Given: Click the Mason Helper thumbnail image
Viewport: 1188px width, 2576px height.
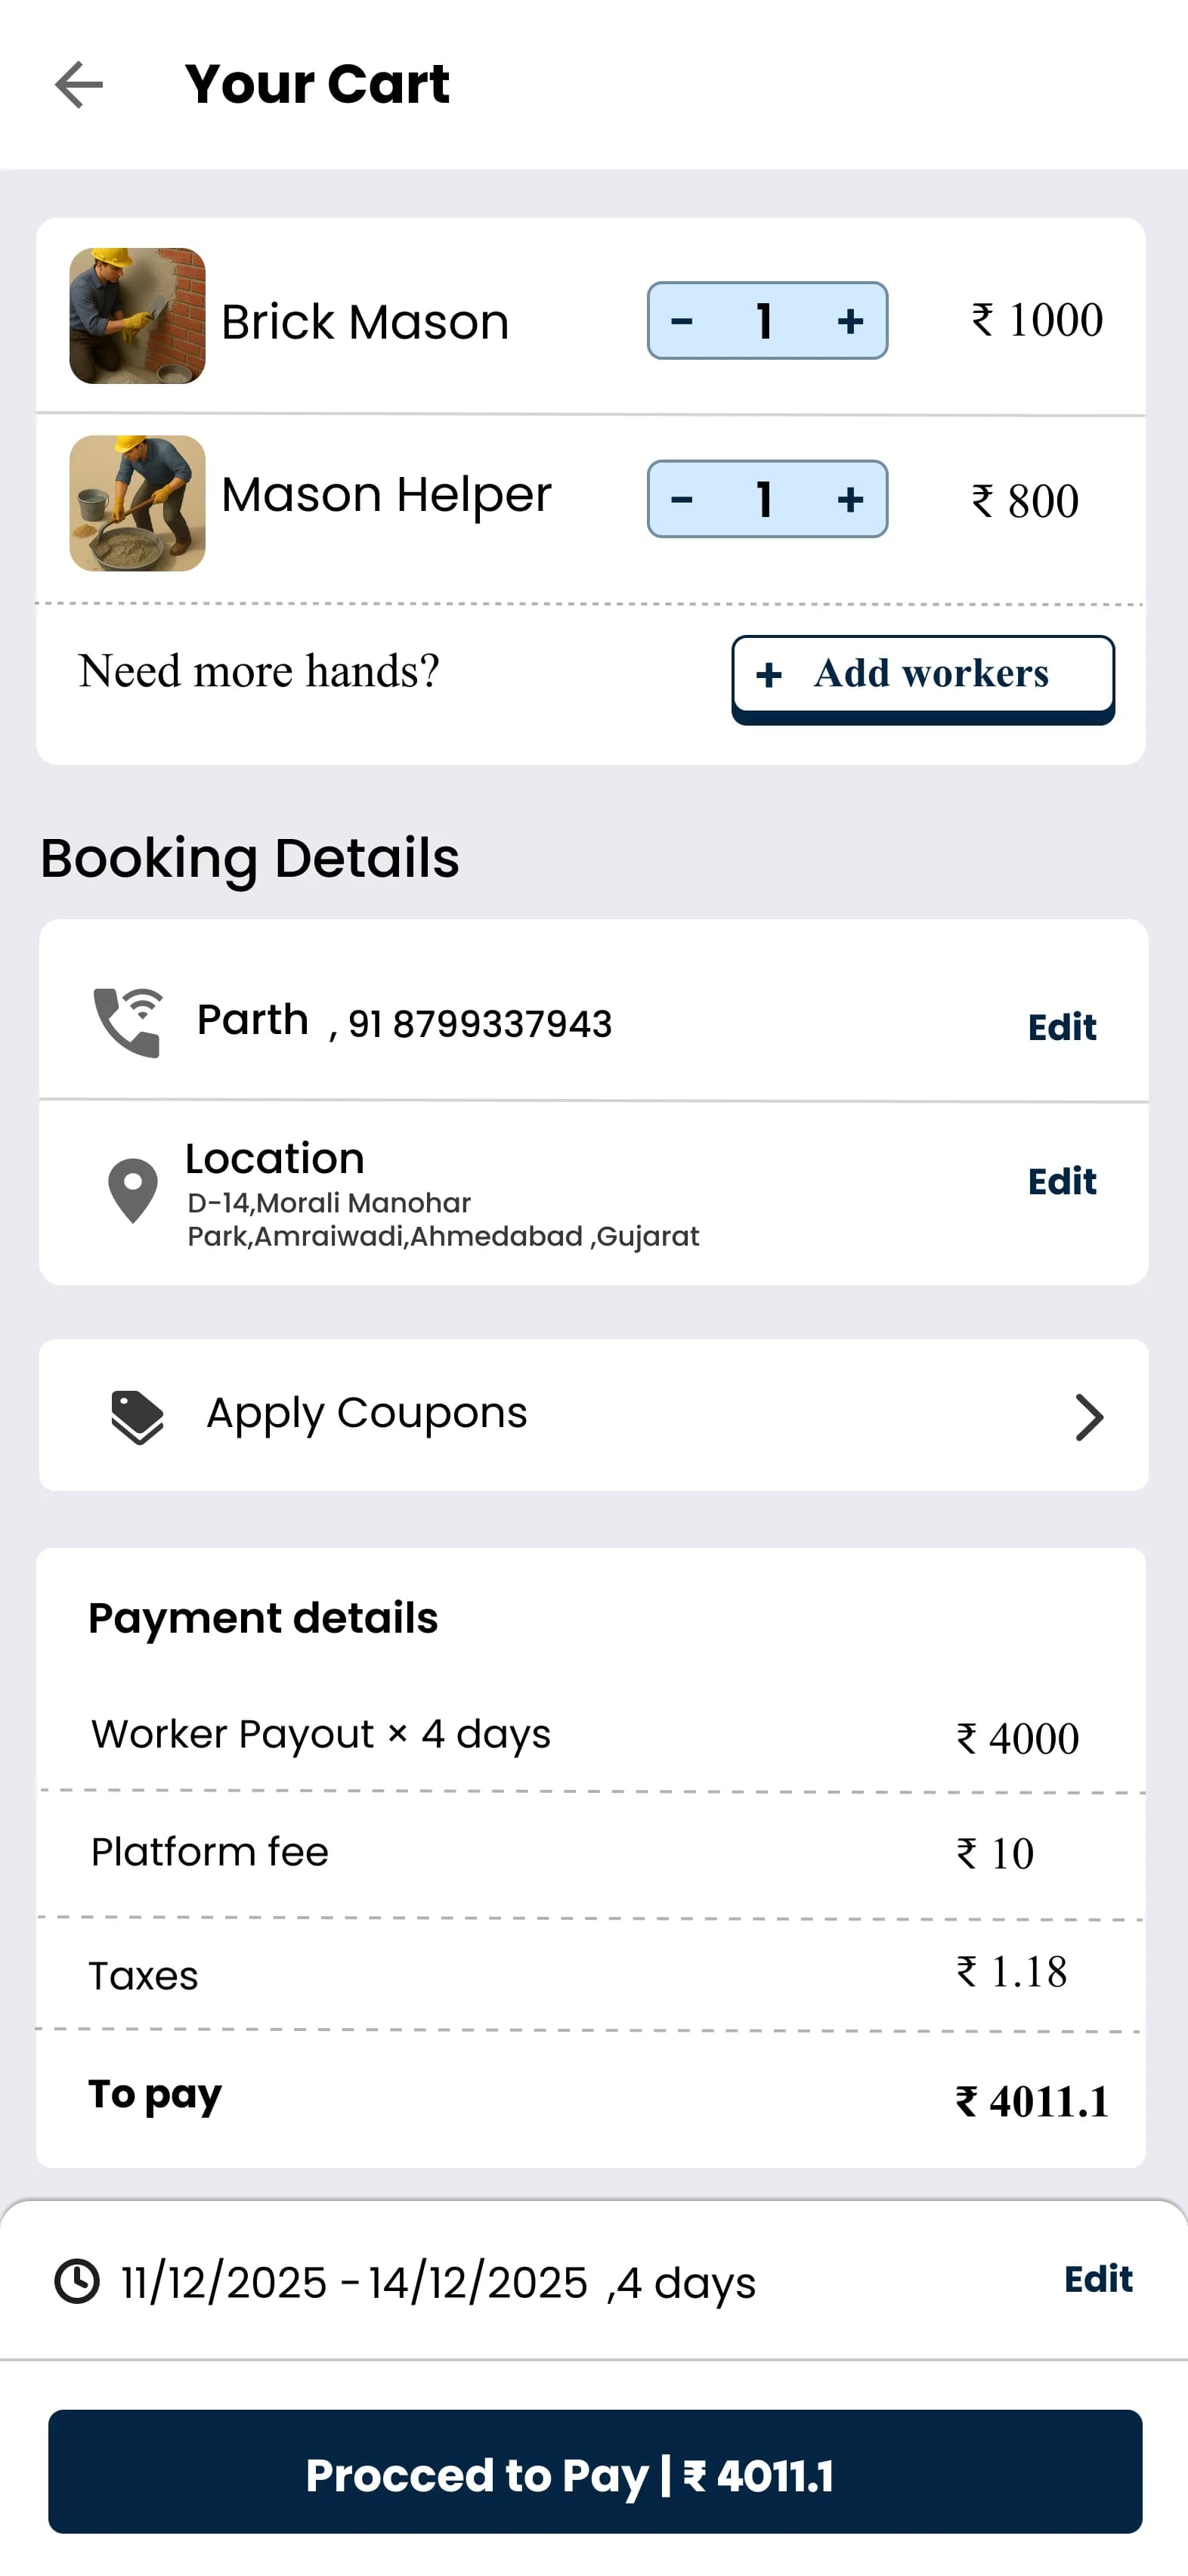Looking at the screenshot, I should [x=137, y=503].
